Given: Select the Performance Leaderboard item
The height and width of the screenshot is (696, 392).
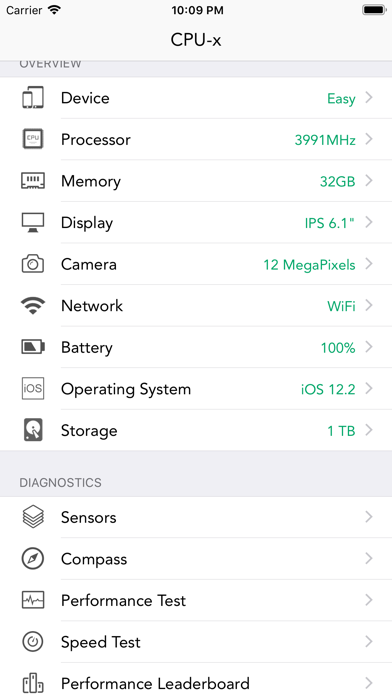Looking at the screenshot, I should click(x=196, y=679).
